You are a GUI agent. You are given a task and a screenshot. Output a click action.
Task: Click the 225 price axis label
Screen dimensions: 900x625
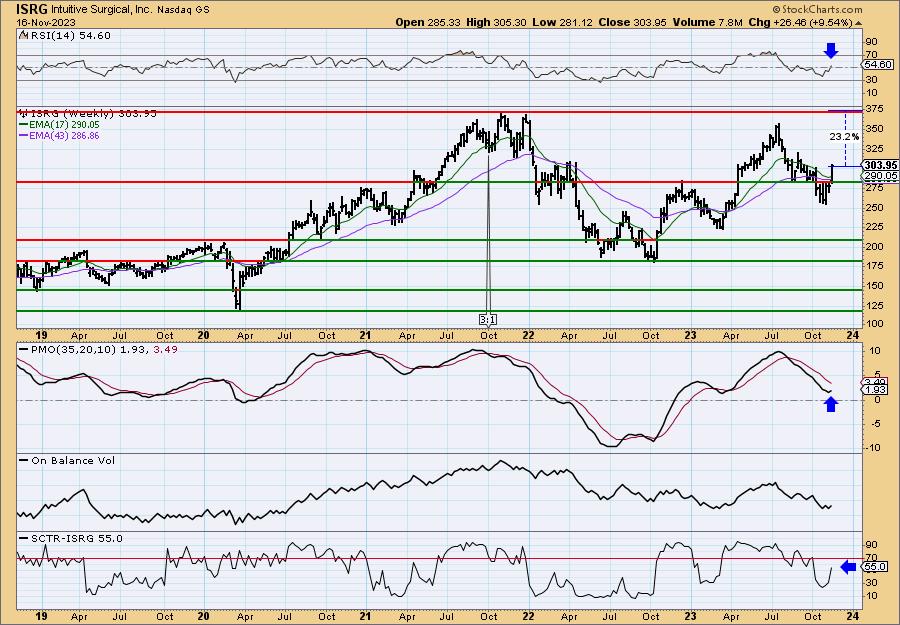pos(874,227)
